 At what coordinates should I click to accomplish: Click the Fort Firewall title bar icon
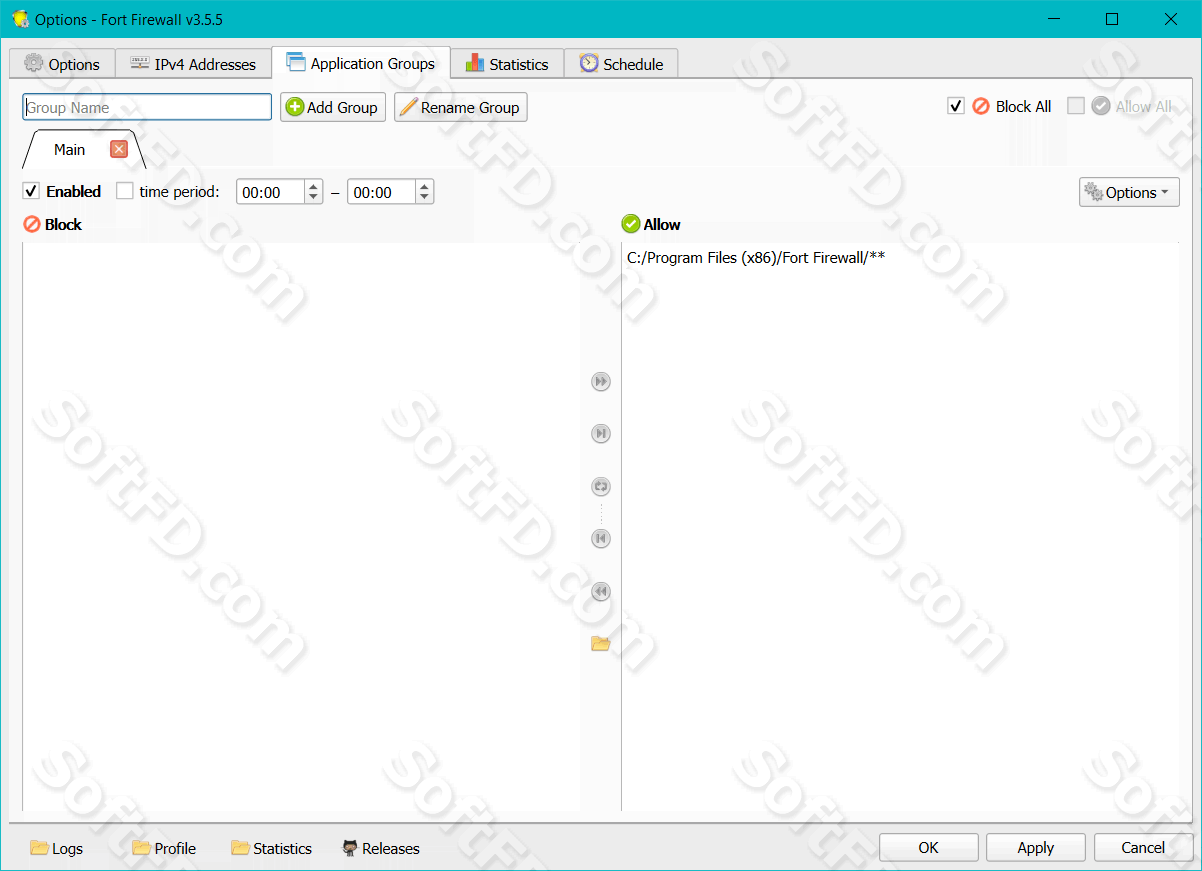(x=20, y=19)
